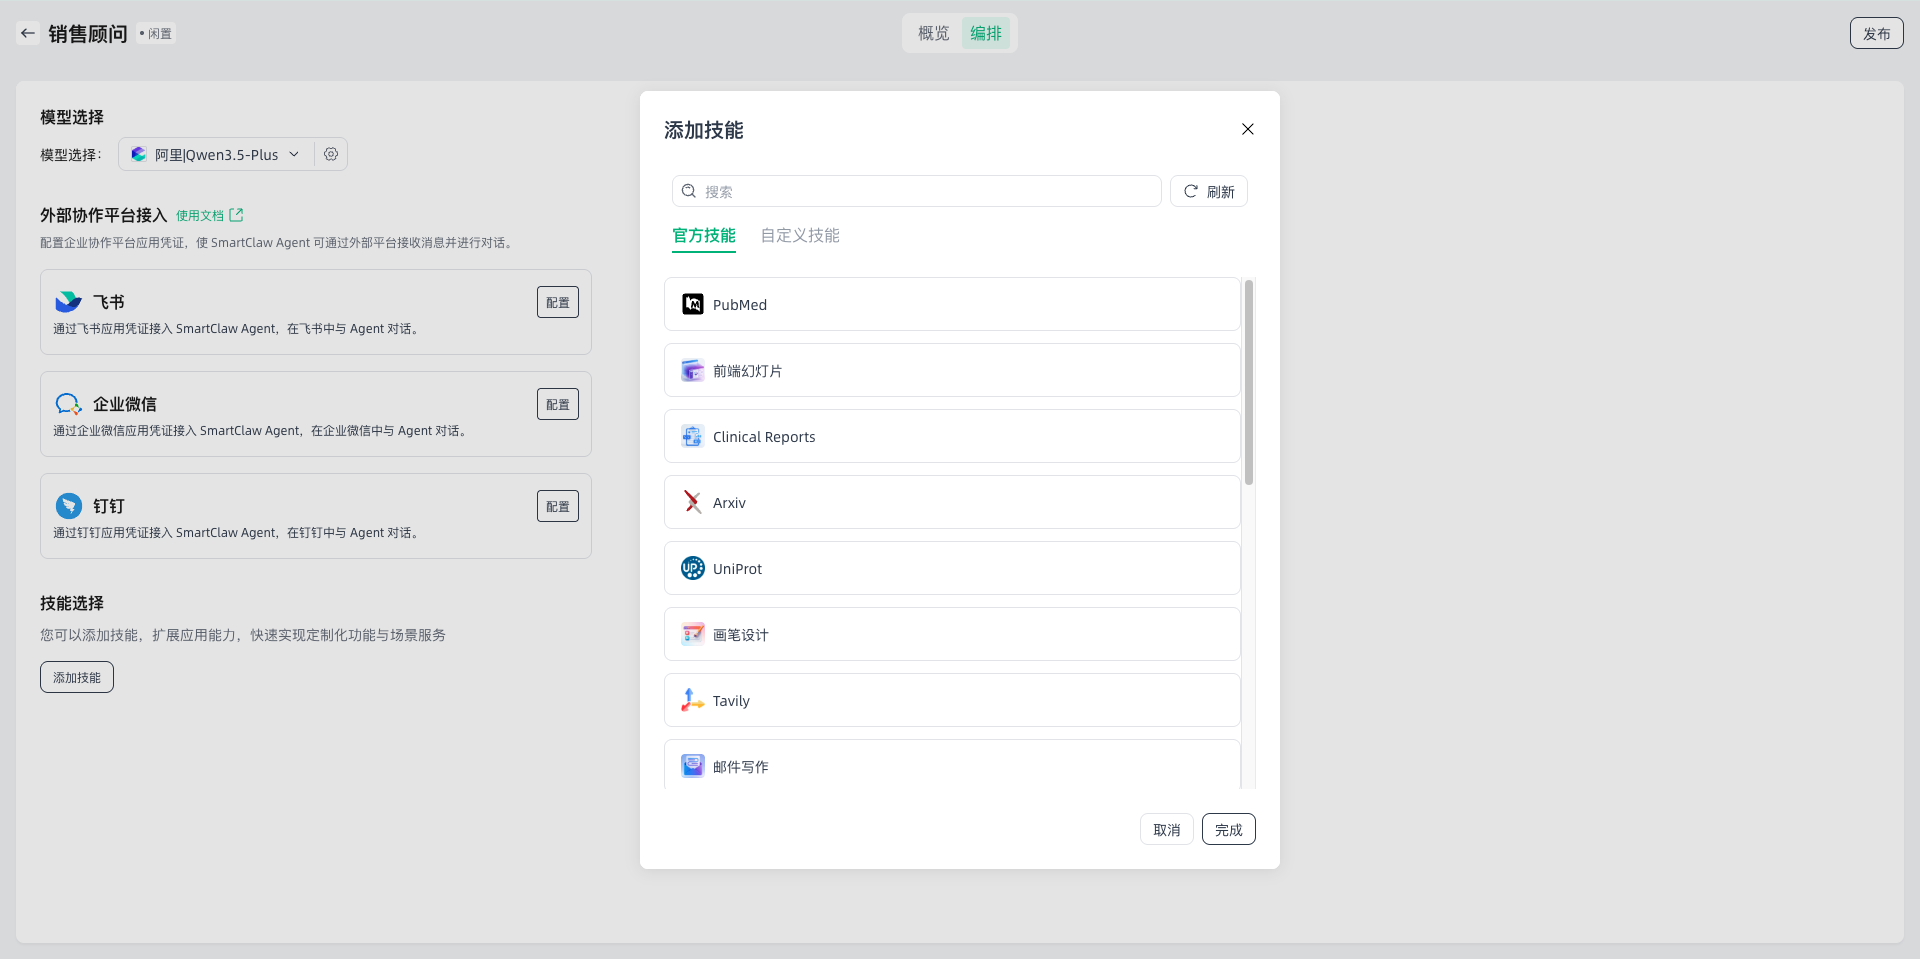Refresh the skill list with 刷新
The image size is (1920, 959).
tap(1208, 191)
